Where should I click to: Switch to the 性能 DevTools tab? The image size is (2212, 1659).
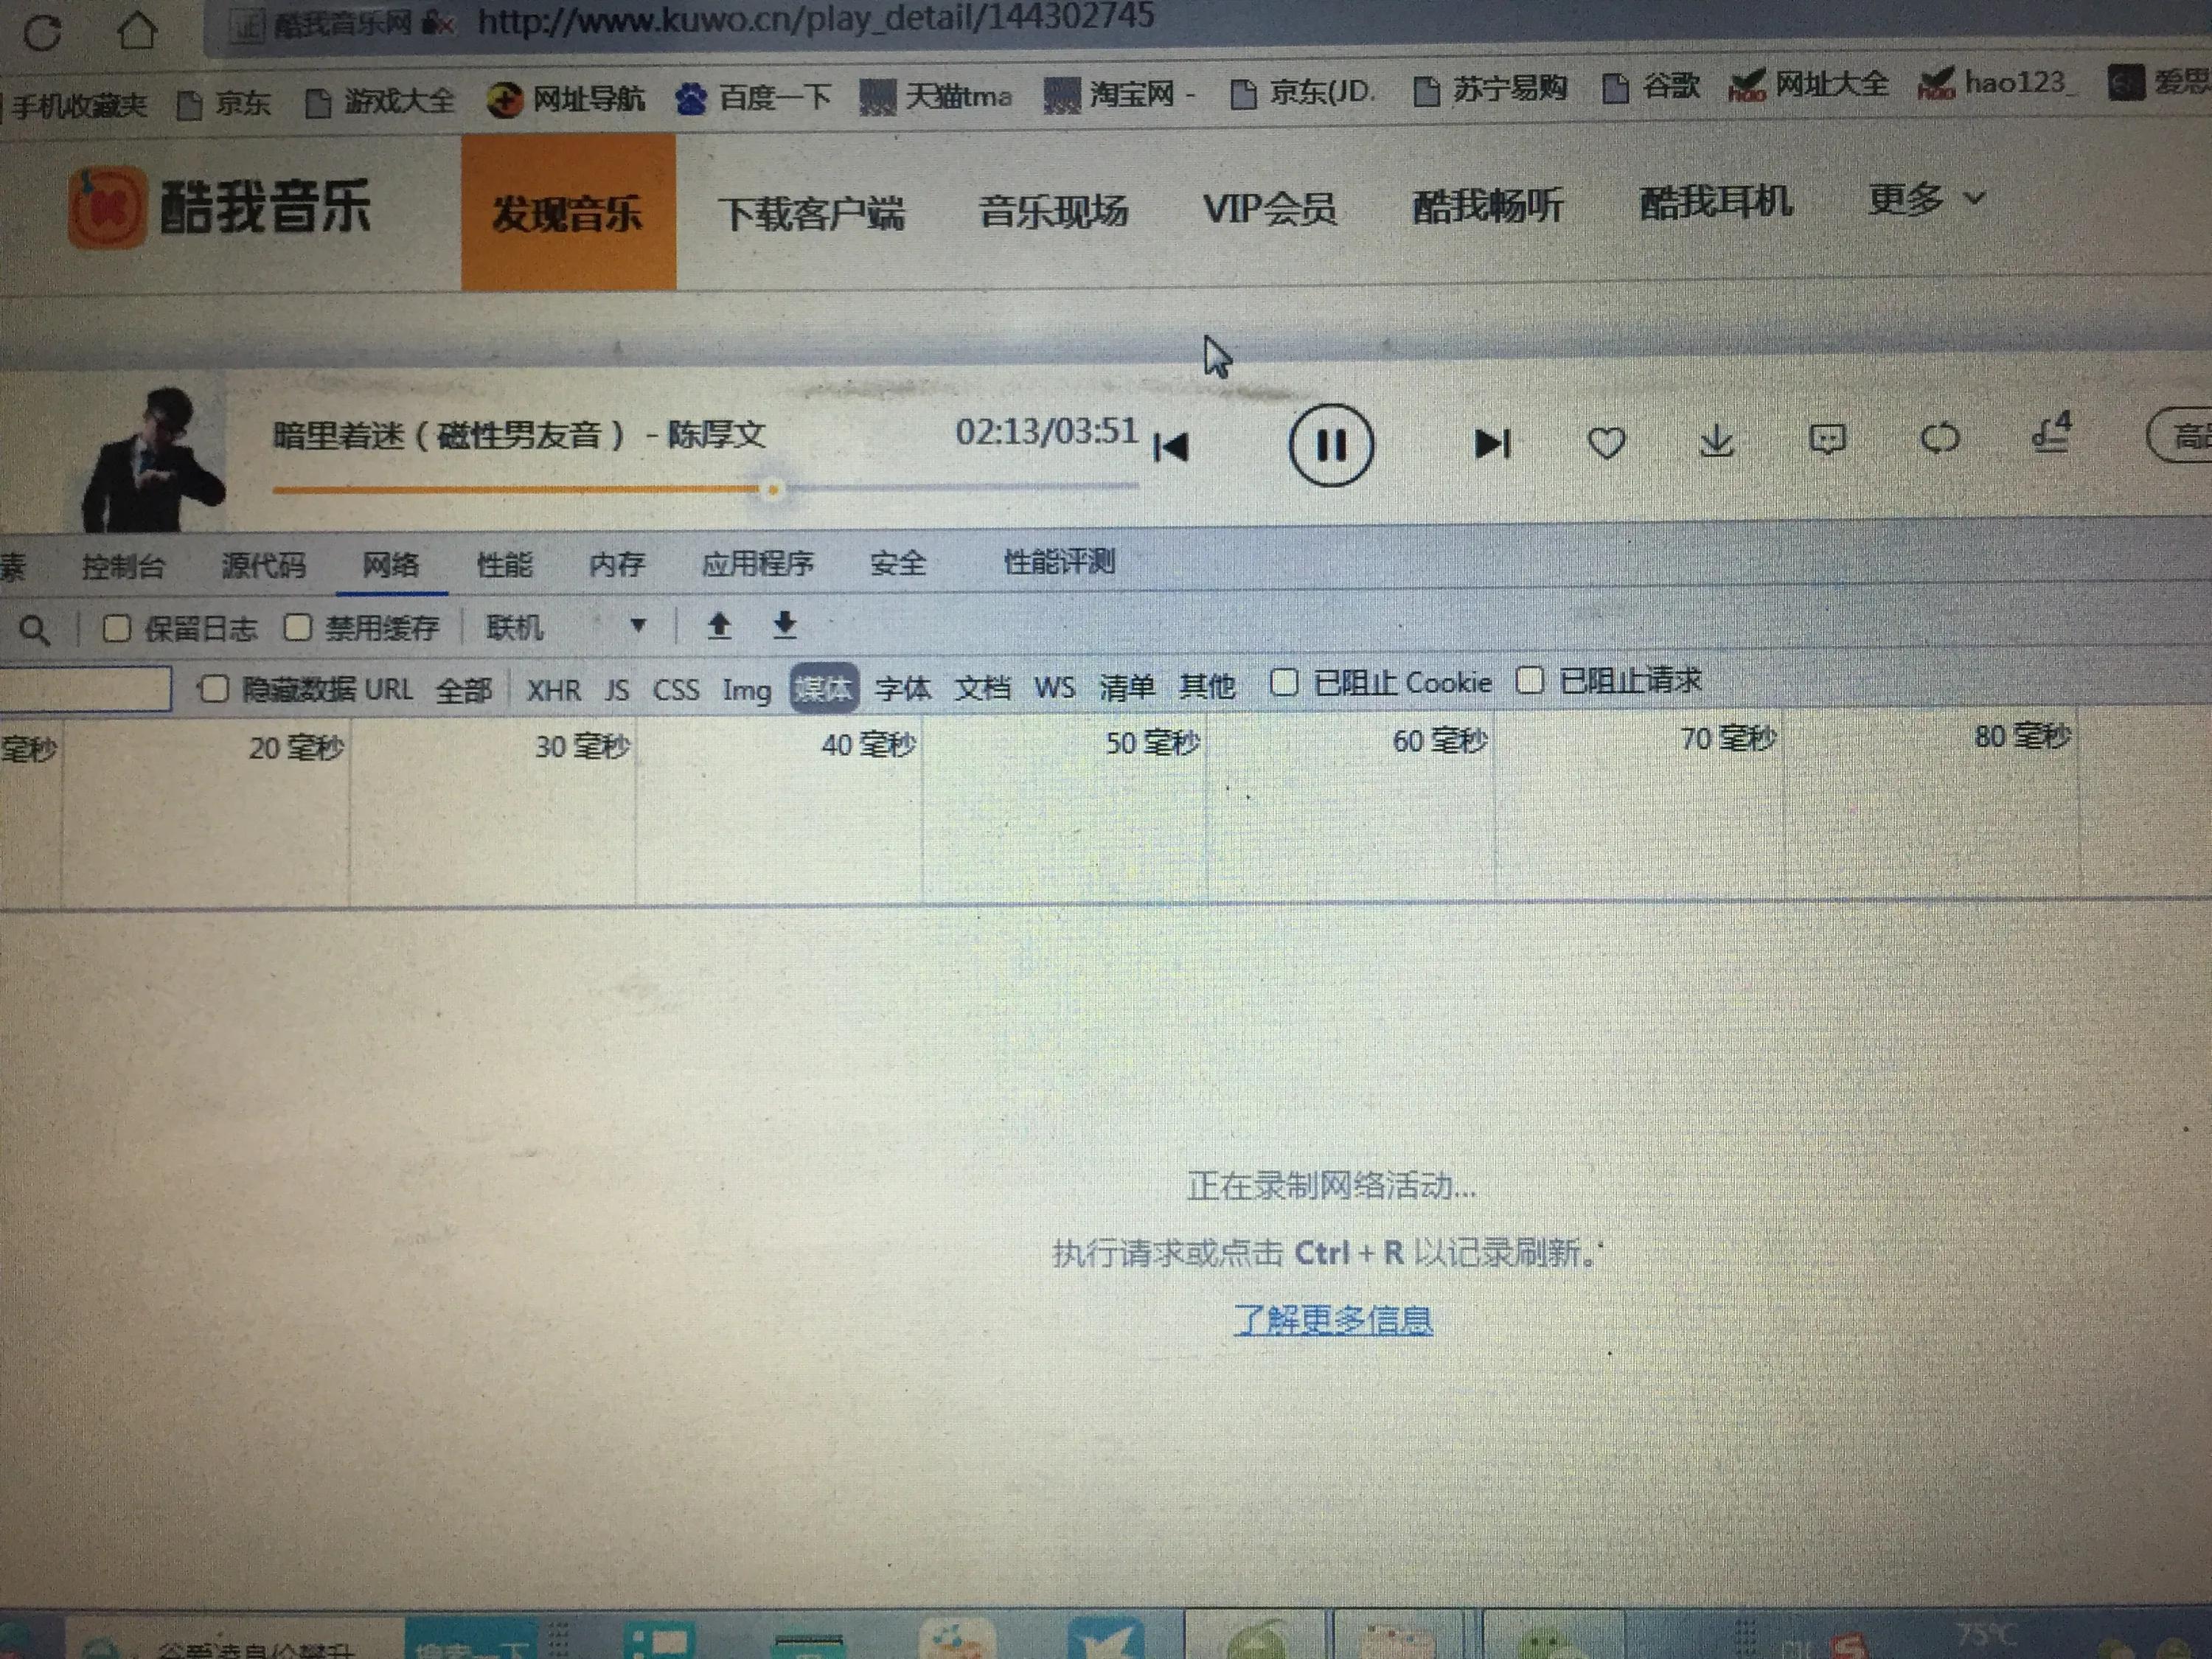point(505,565)
